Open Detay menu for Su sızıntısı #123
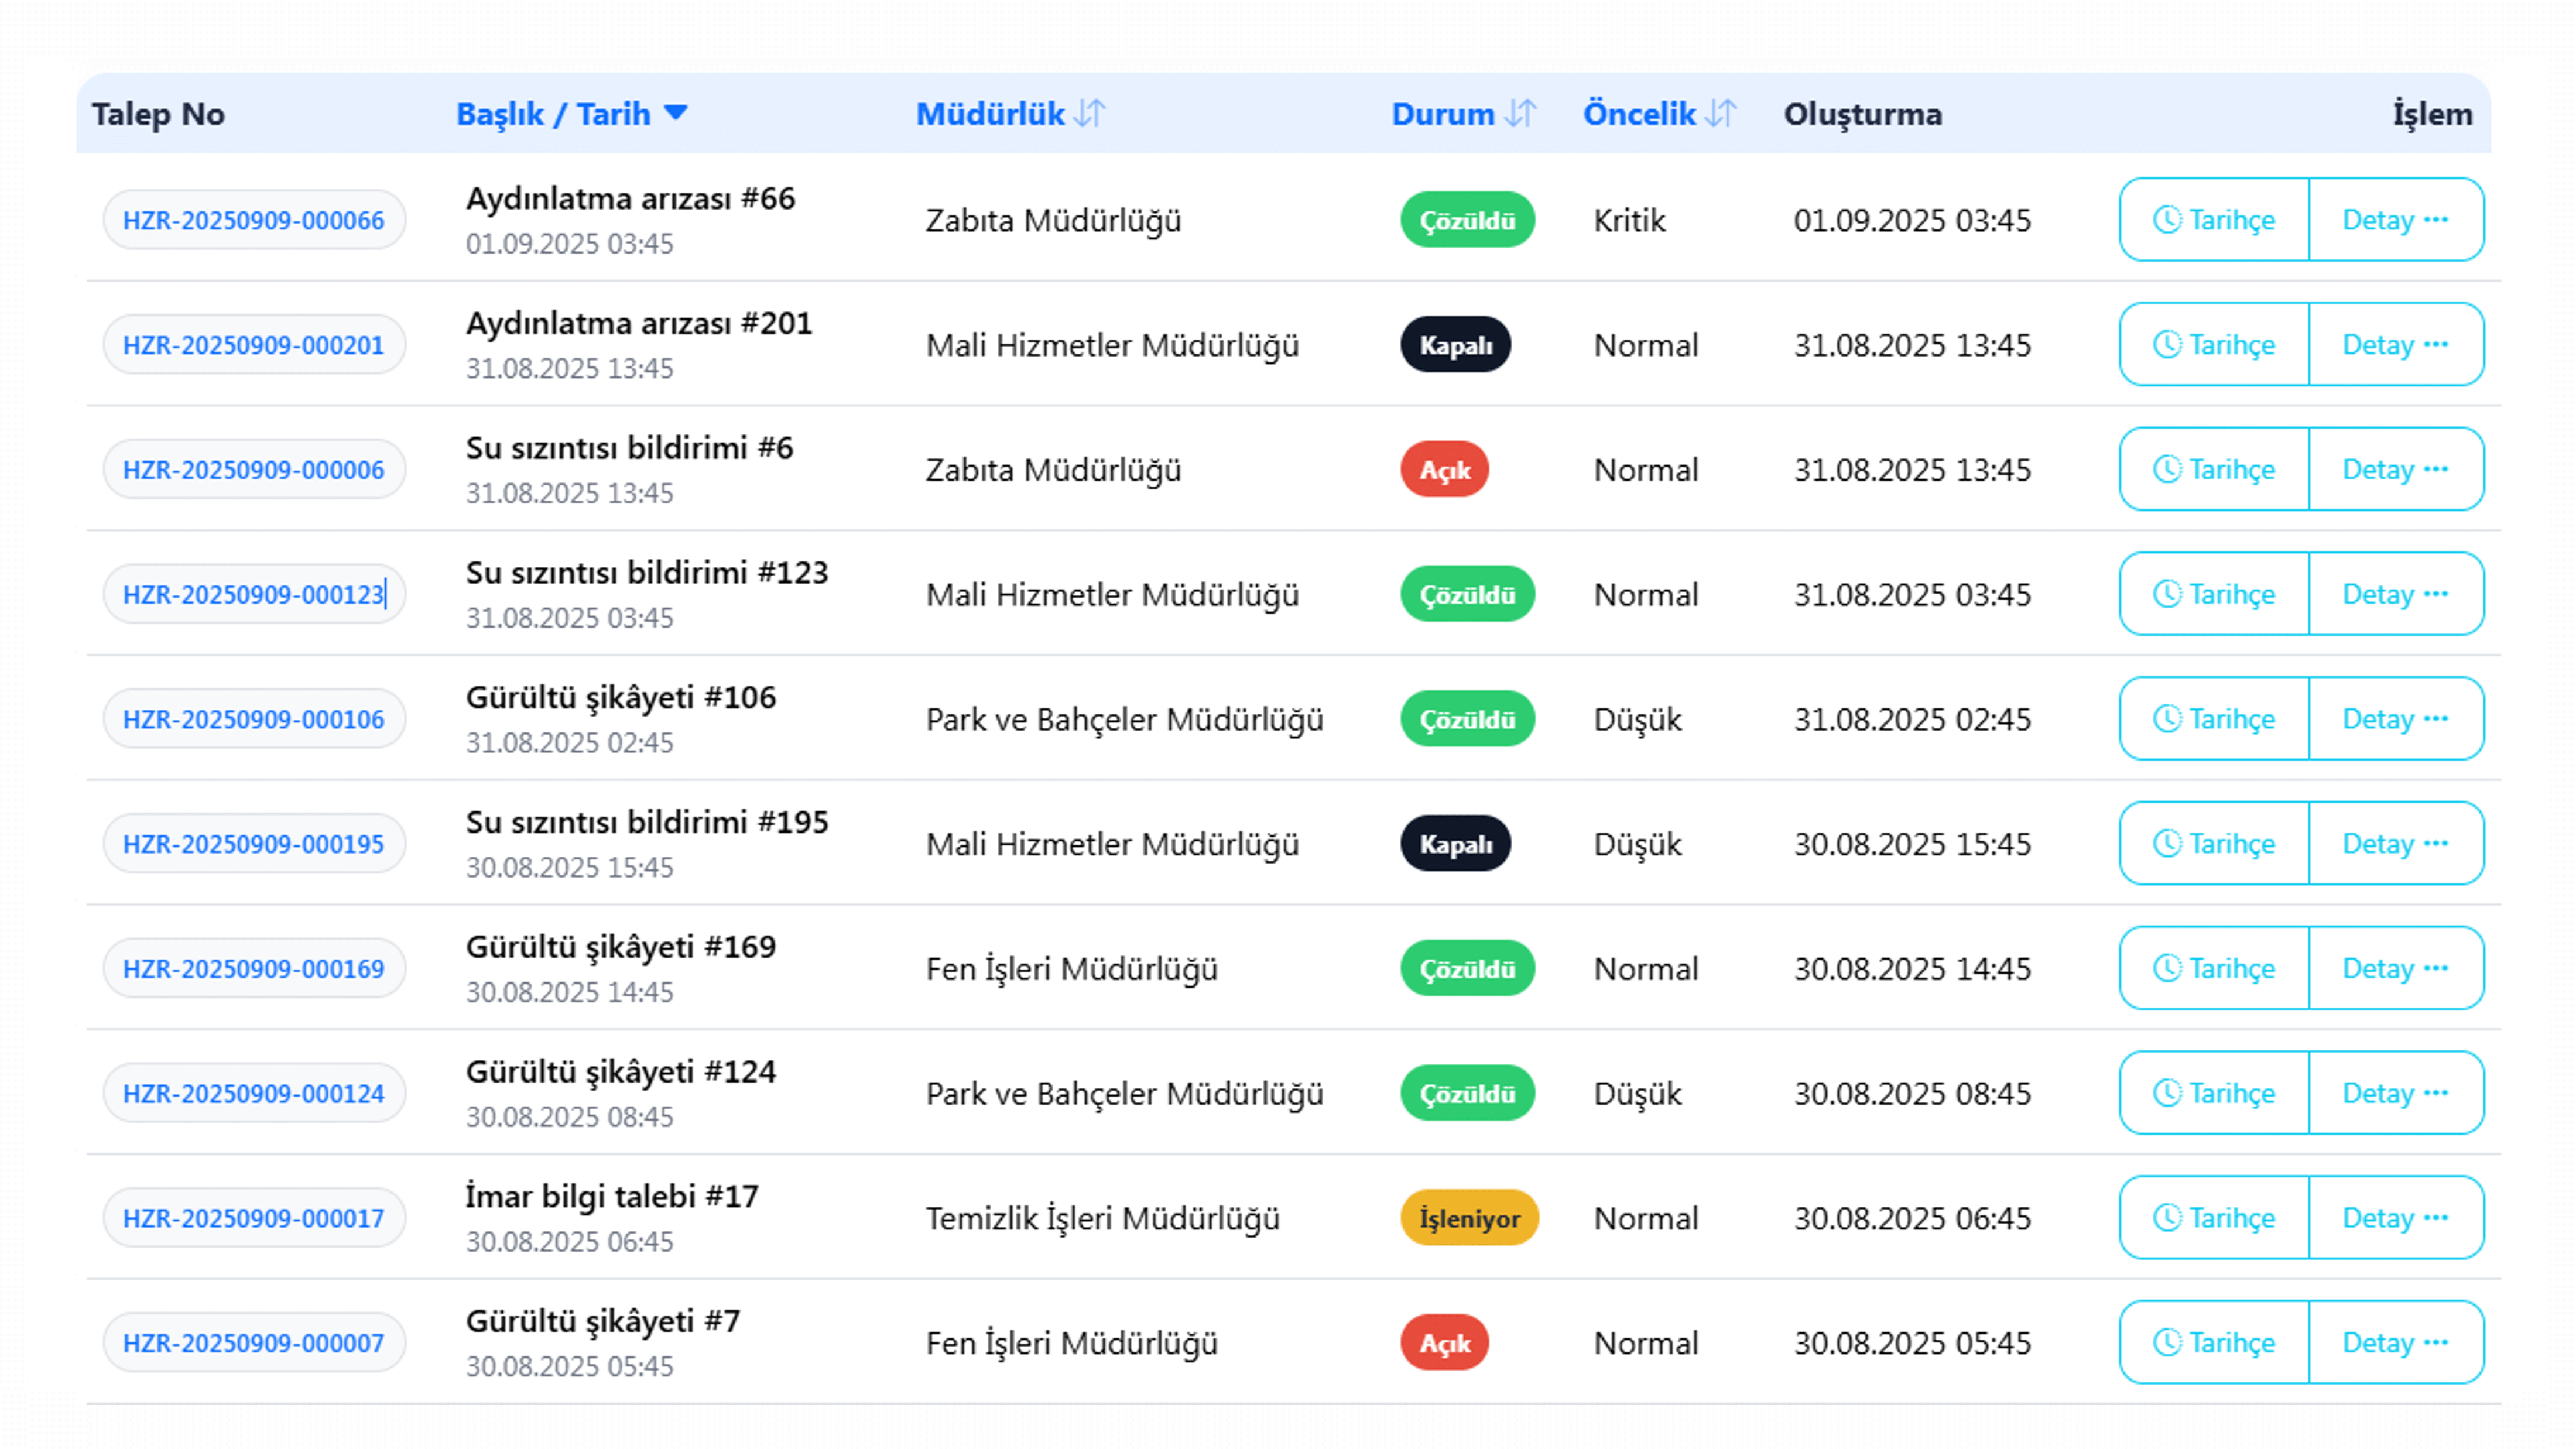The width and height of the screenshot is (2576, 1449). [x=2395, y=594]
